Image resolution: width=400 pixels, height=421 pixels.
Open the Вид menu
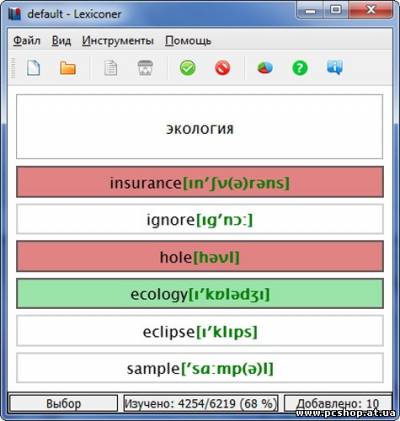pos(61,41)
